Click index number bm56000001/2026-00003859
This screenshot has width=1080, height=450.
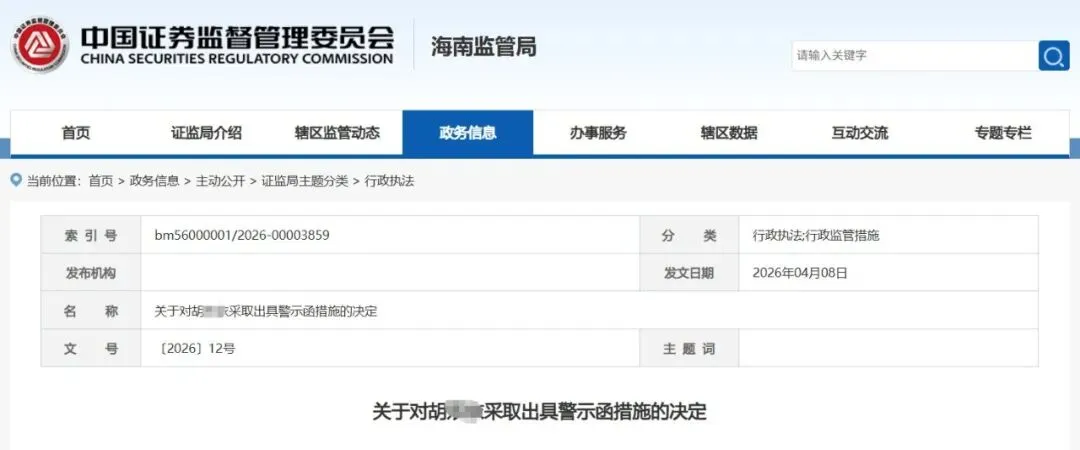coord(242,235)
